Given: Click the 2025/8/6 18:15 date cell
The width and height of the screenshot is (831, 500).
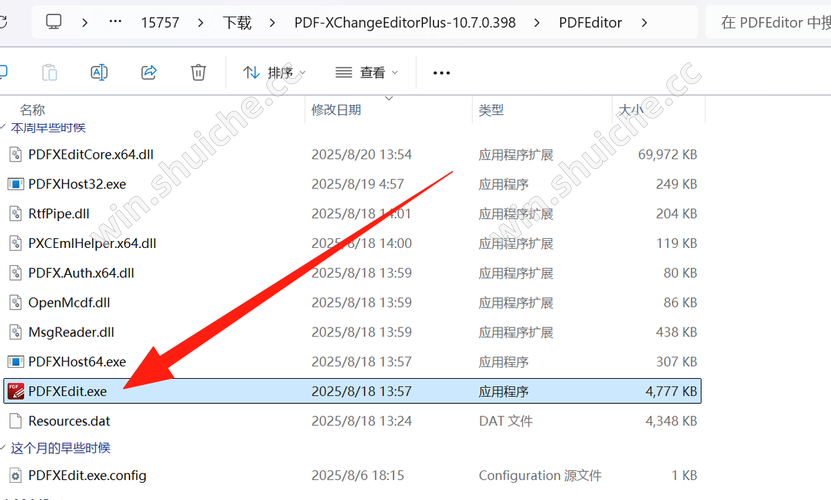Looking at the screenshot, I should coord(358,476).
